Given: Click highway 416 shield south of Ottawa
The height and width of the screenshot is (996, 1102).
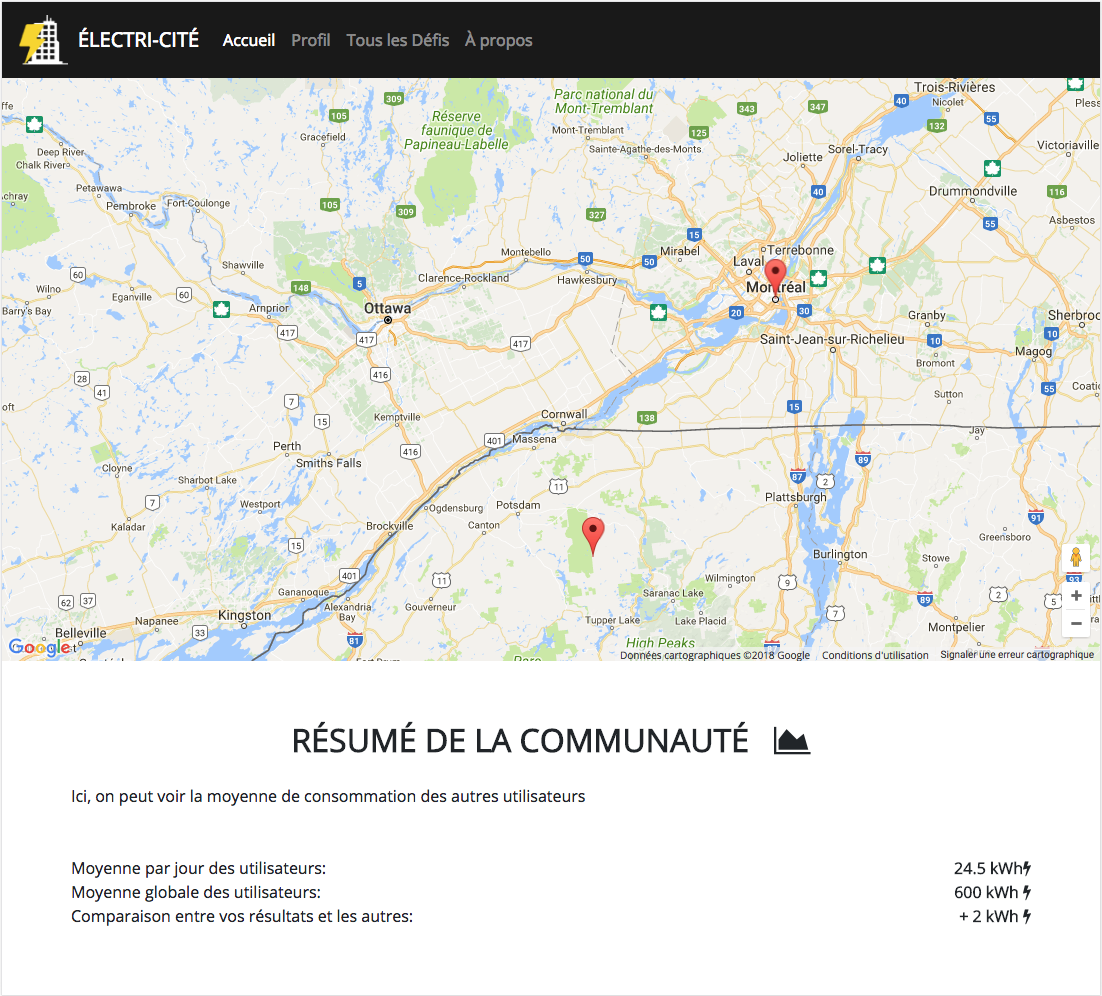Looking at the screenshot, I should click(x=380, y=375).
